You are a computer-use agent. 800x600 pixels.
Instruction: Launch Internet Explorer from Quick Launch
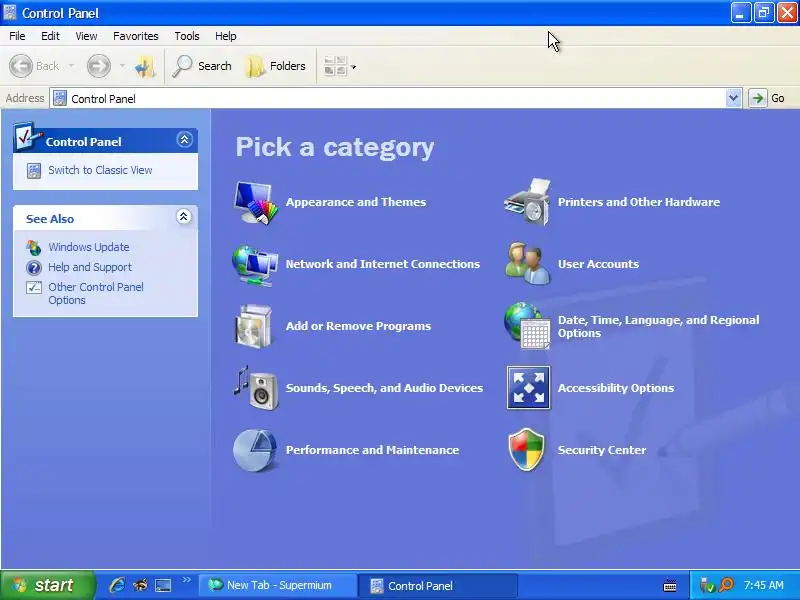coord(117,585)
